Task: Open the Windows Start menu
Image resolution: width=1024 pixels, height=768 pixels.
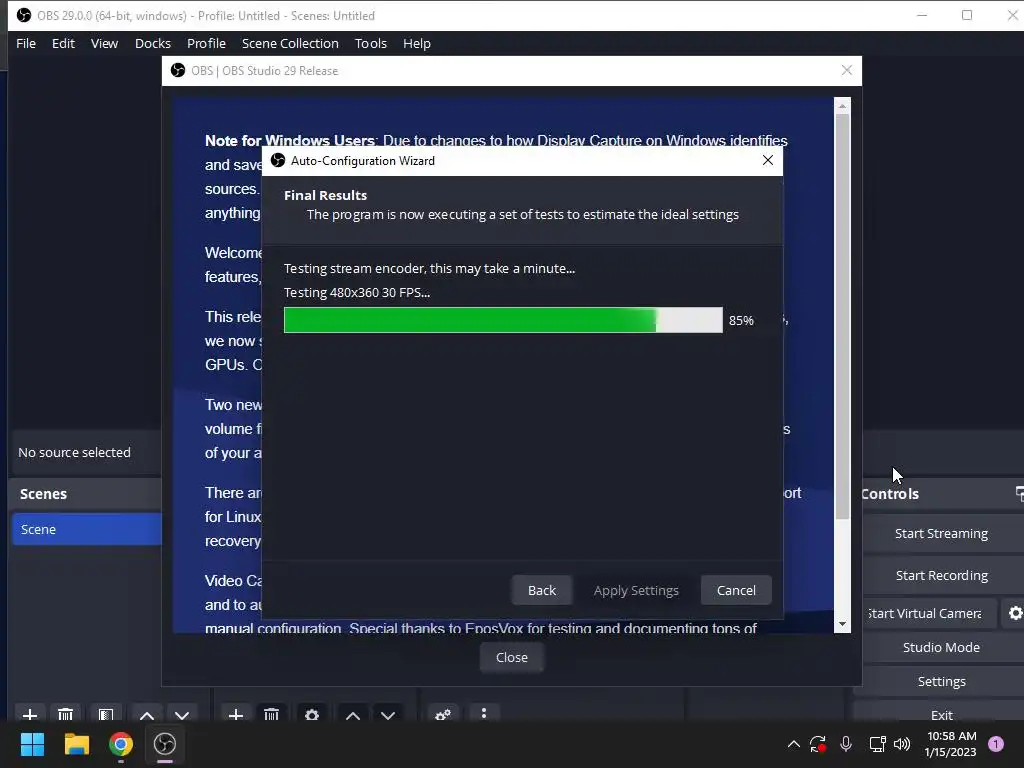Action: 32,744
